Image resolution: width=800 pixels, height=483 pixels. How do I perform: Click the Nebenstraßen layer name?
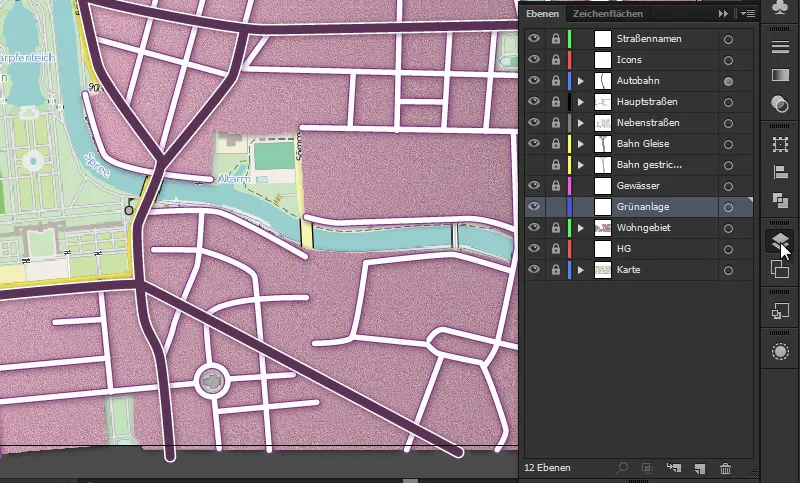point(647,122)
